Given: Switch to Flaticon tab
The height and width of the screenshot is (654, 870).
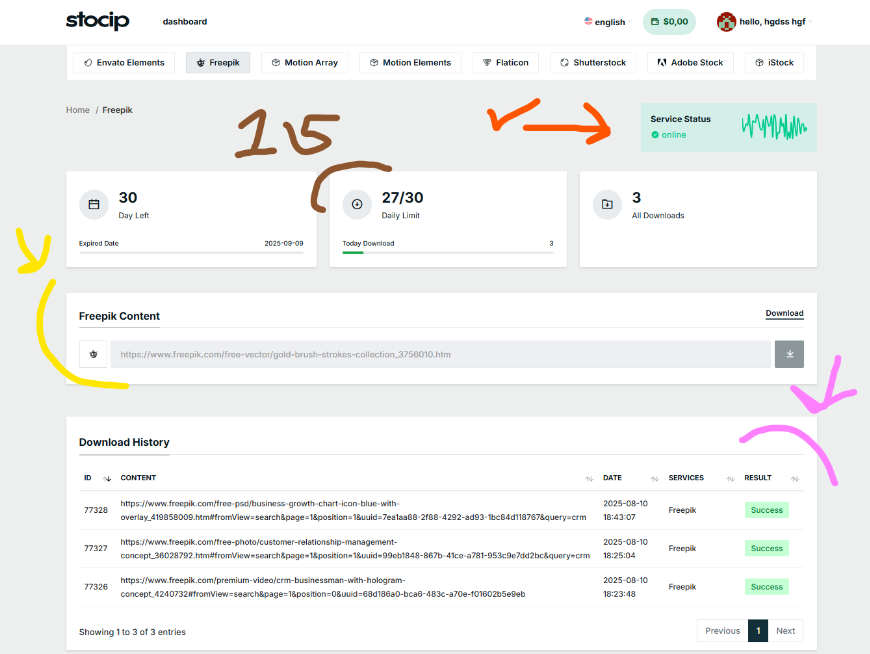Looking at the screenshot, I should (505, 63).
